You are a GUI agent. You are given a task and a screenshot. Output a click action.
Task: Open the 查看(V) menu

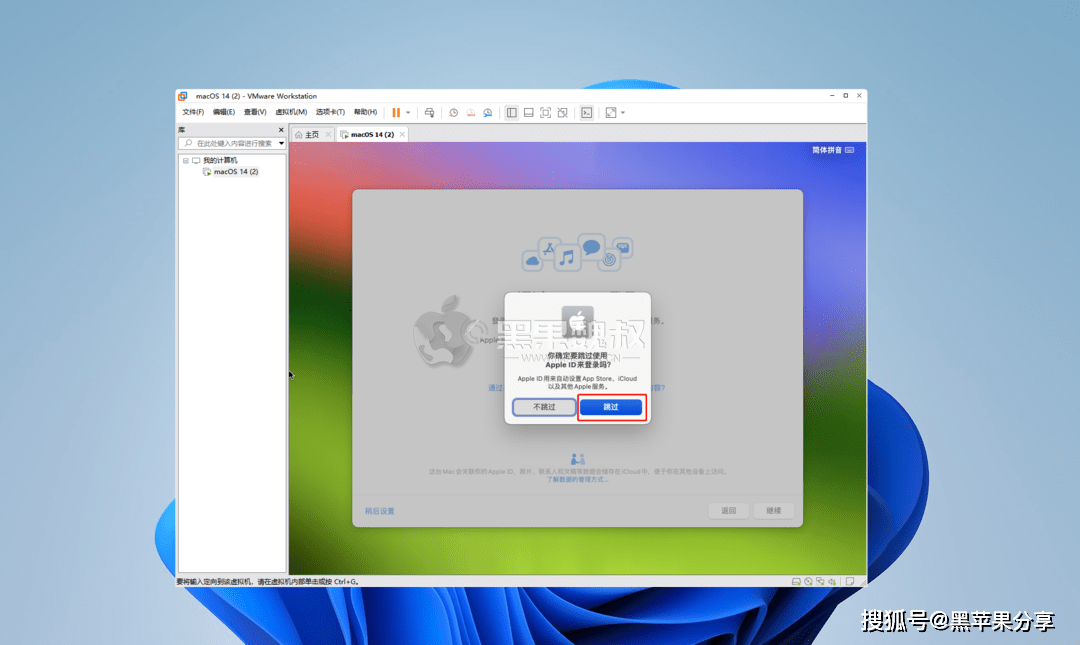(255, 112)
